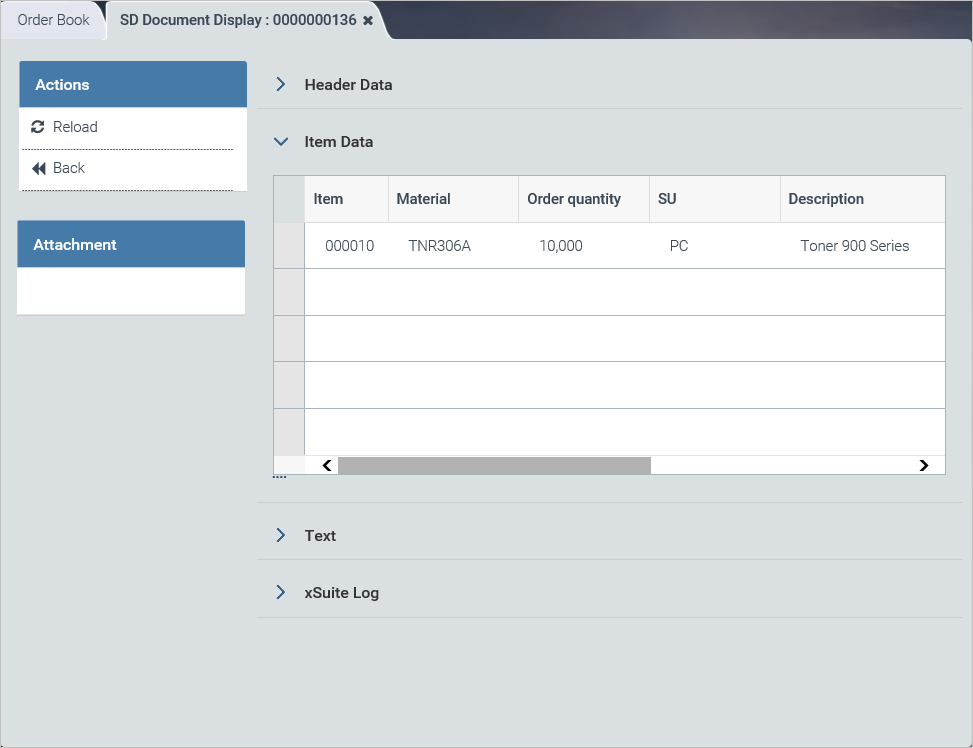Click the Back double-arrow icon
The height and width of the screenshot is (748, 973).
39,168
